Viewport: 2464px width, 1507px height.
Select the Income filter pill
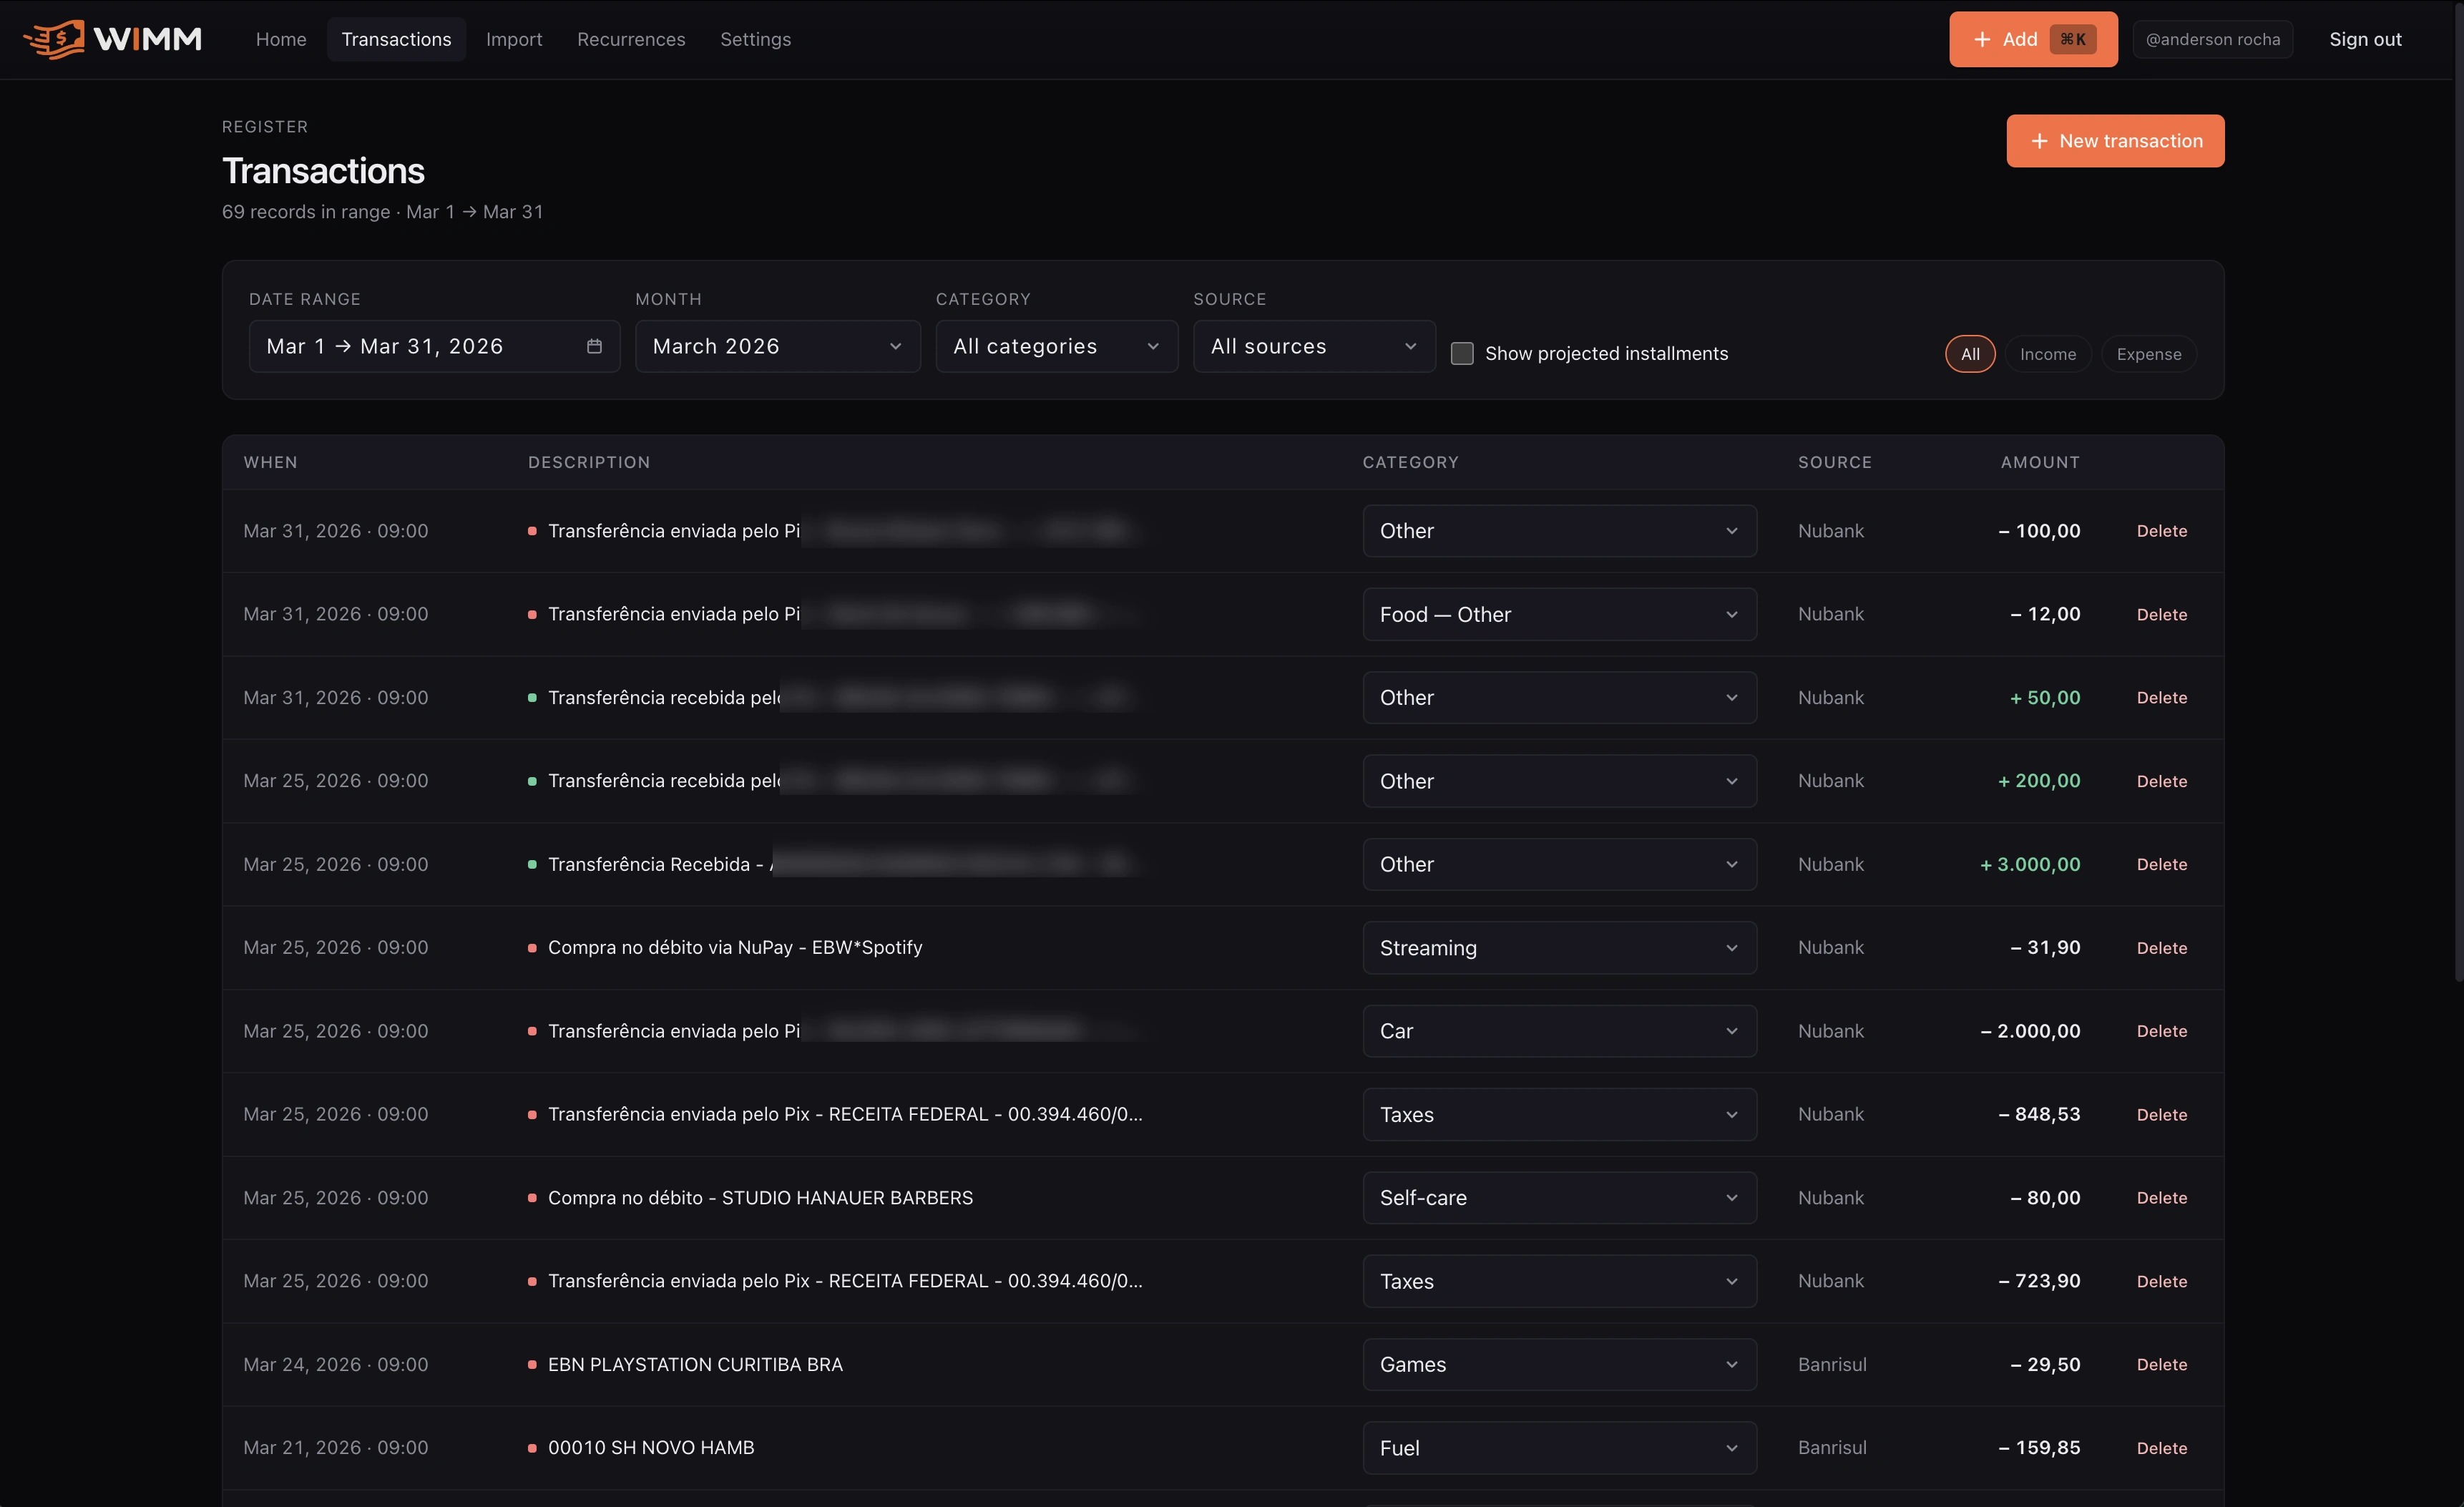[x=2047, y=354]
